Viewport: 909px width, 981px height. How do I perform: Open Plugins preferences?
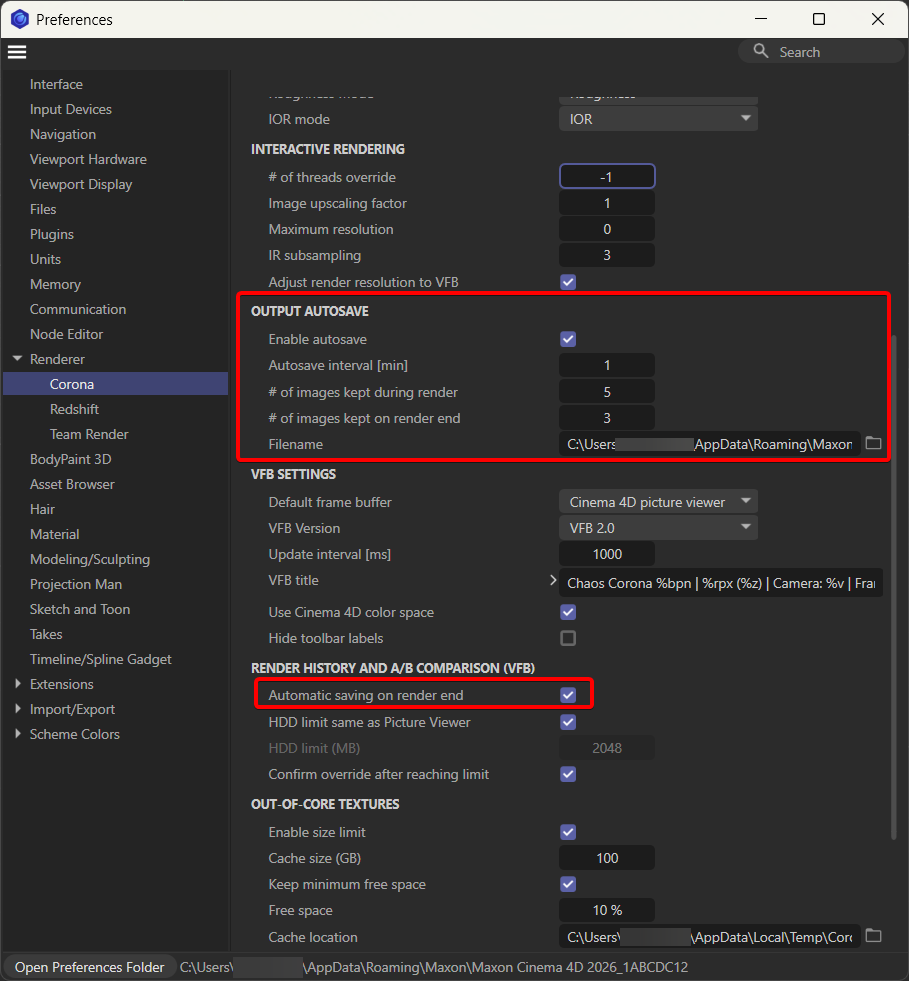(52, 234)
